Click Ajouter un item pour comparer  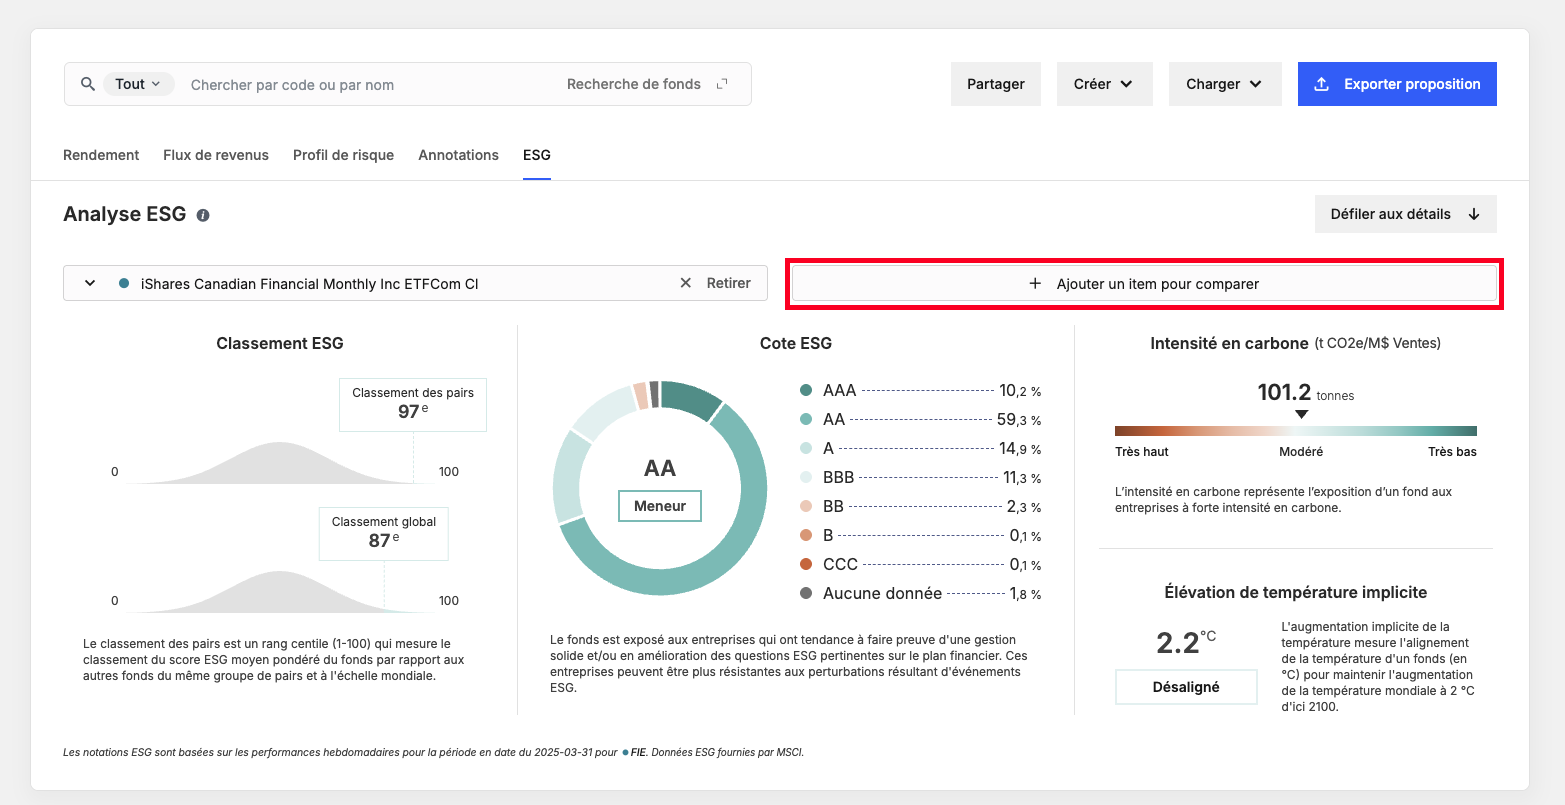tap(1144, 284)
